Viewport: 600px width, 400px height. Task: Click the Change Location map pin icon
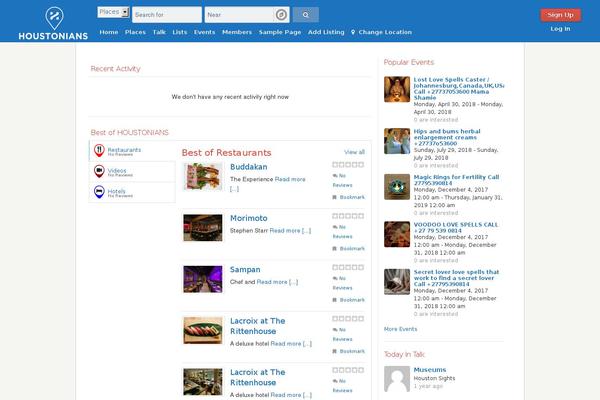click(353, 33)
